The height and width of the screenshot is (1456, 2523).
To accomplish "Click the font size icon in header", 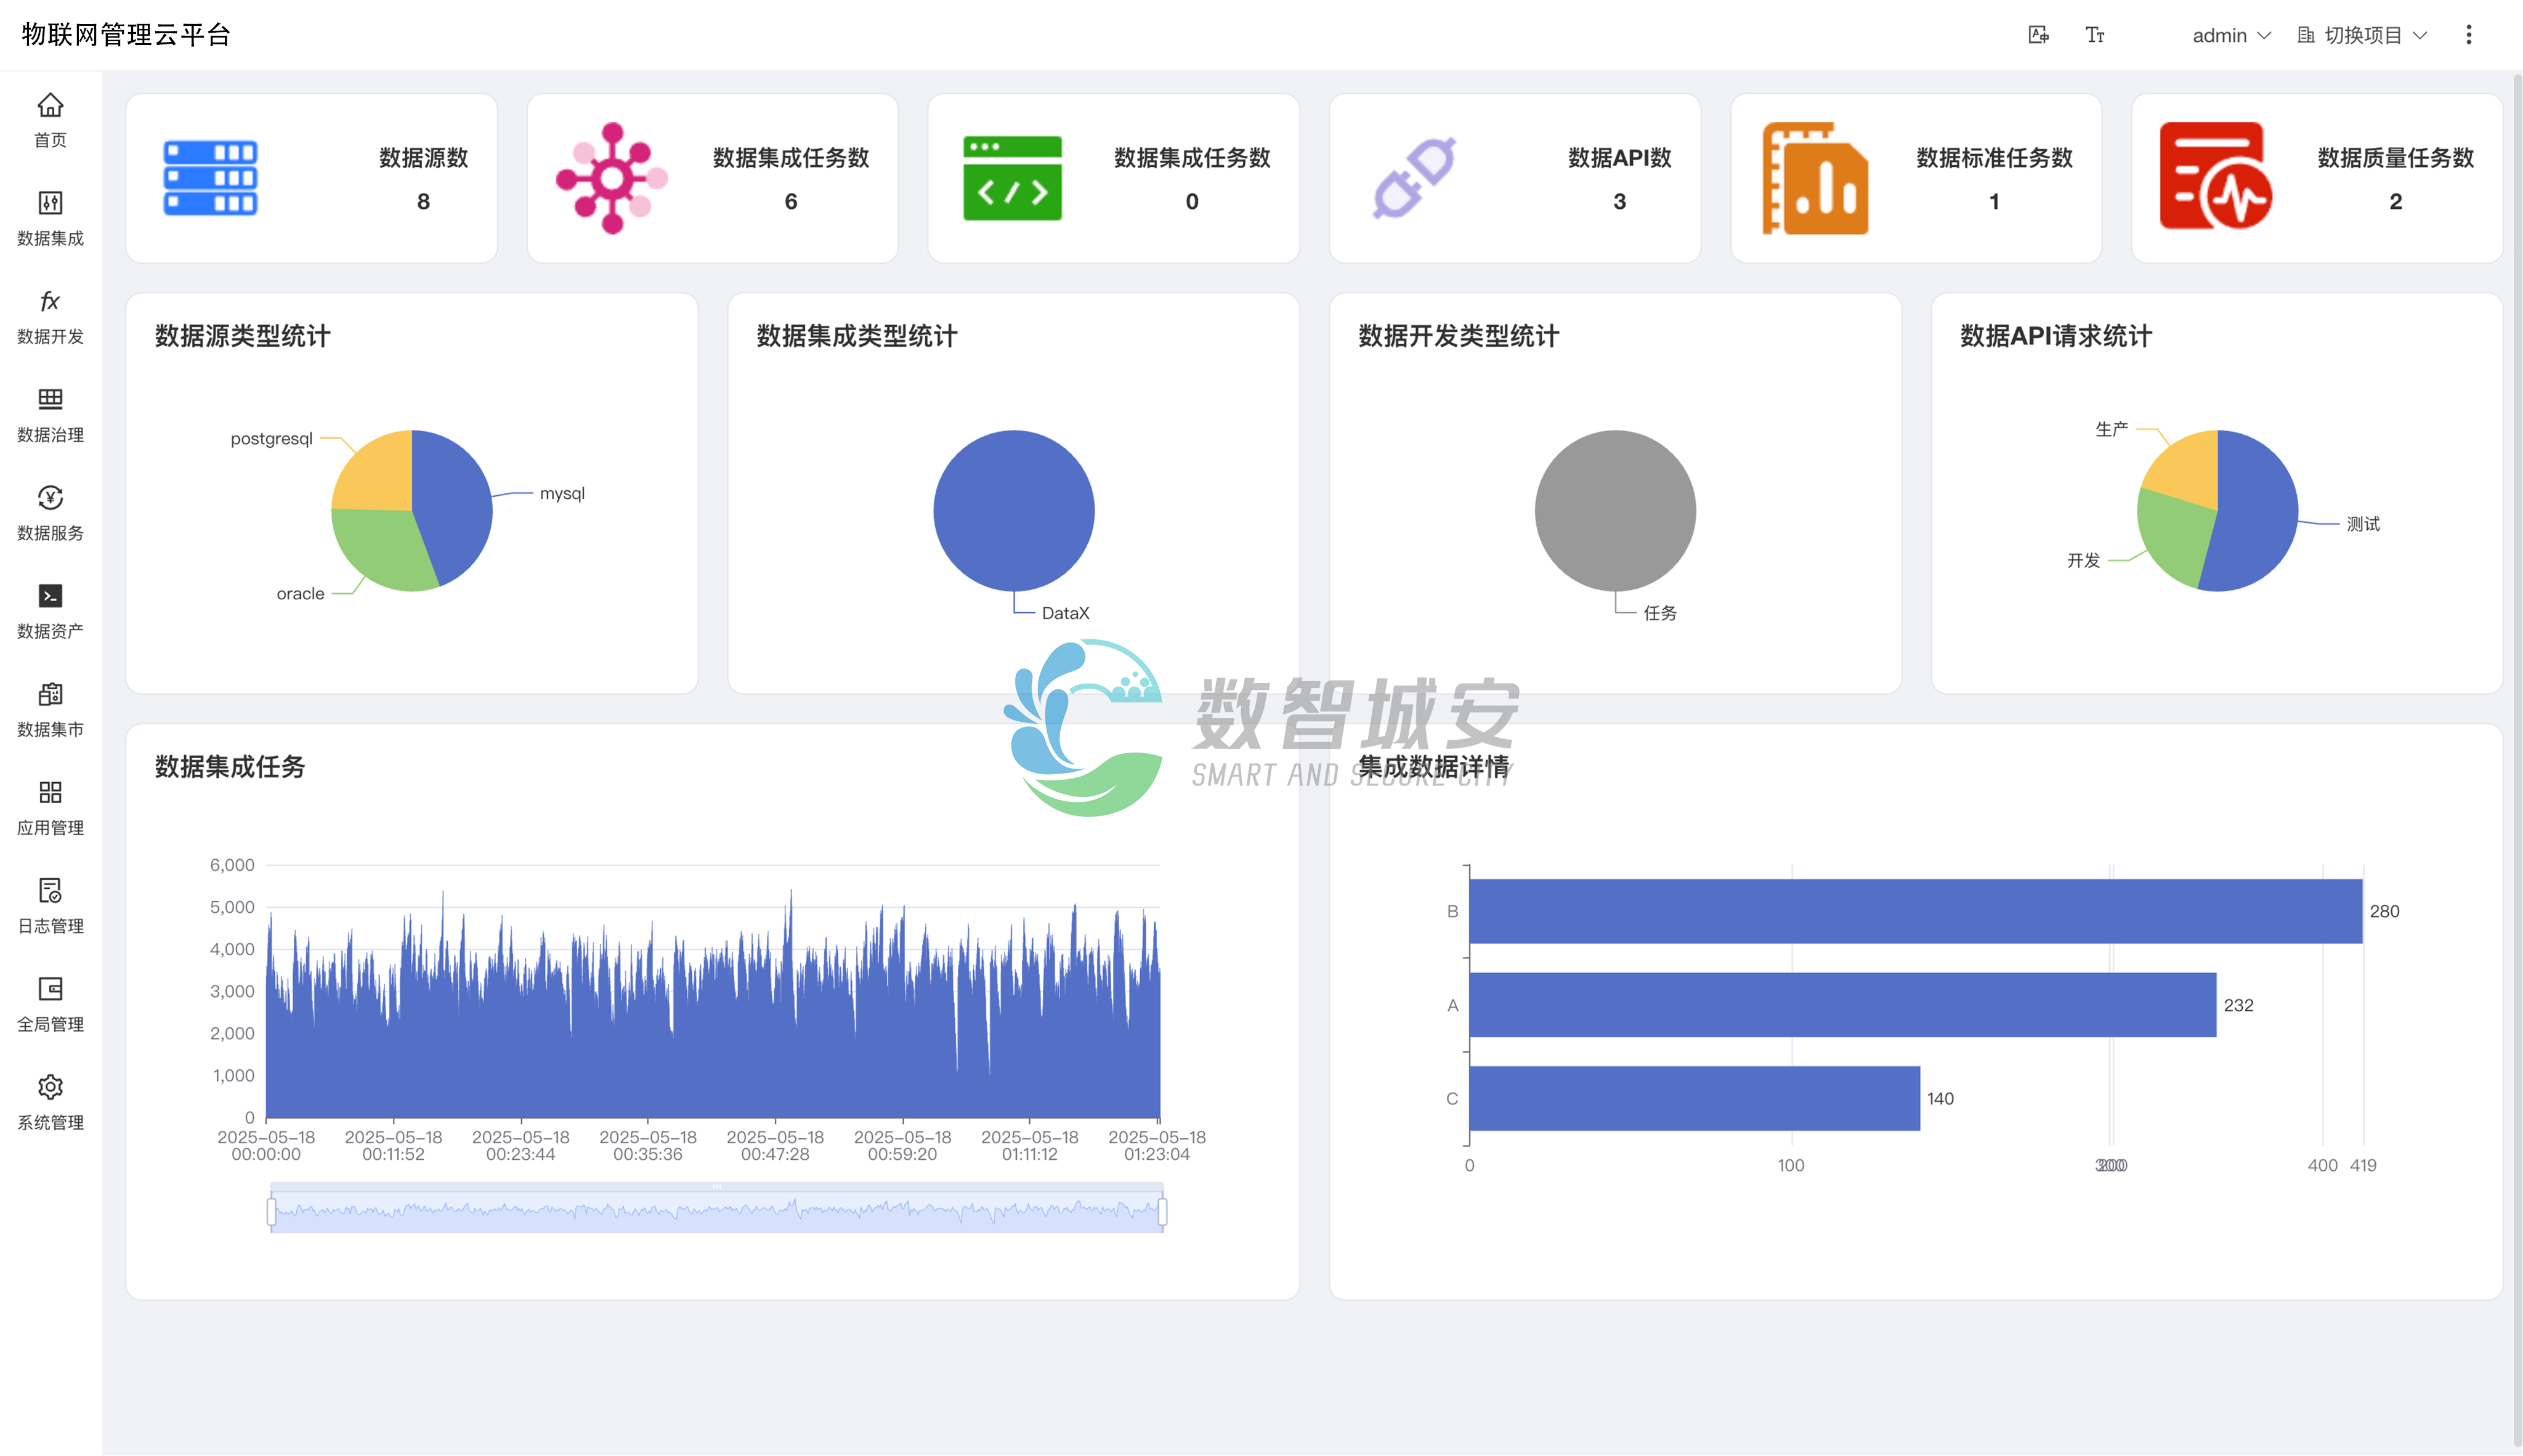I will (x=2095, y=35).
